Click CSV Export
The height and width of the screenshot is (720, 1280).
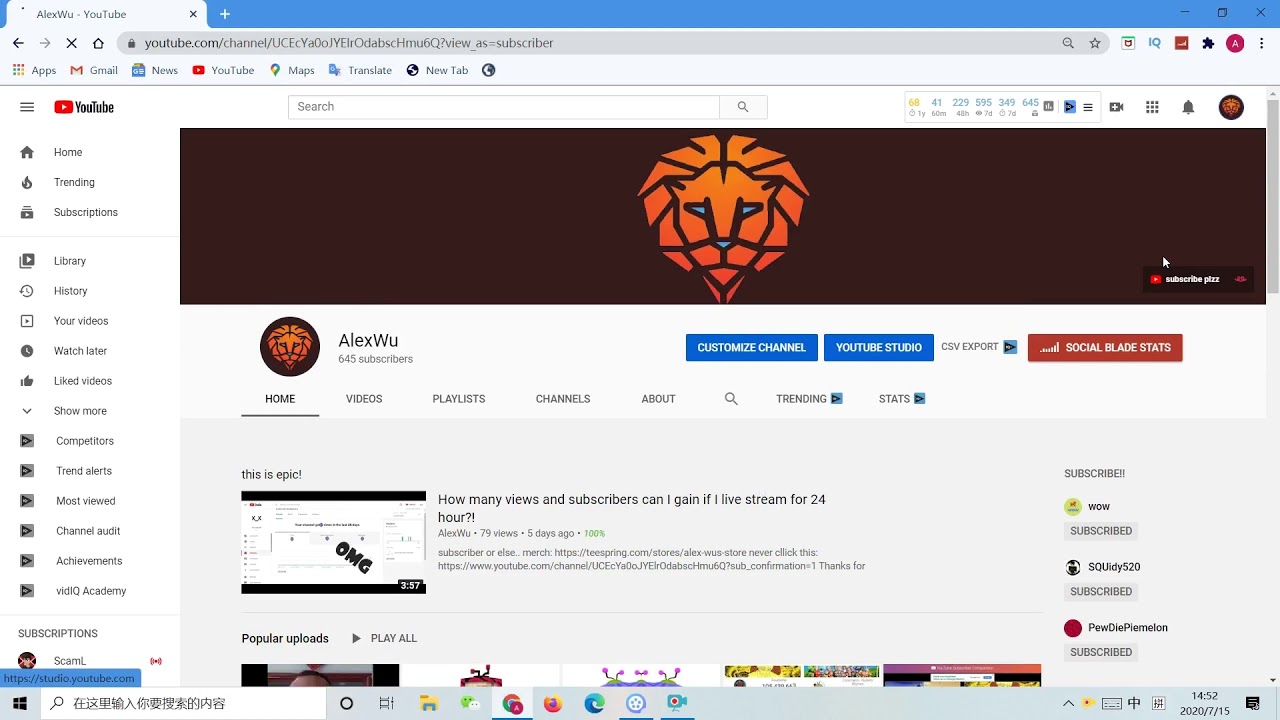coord(978,347)
